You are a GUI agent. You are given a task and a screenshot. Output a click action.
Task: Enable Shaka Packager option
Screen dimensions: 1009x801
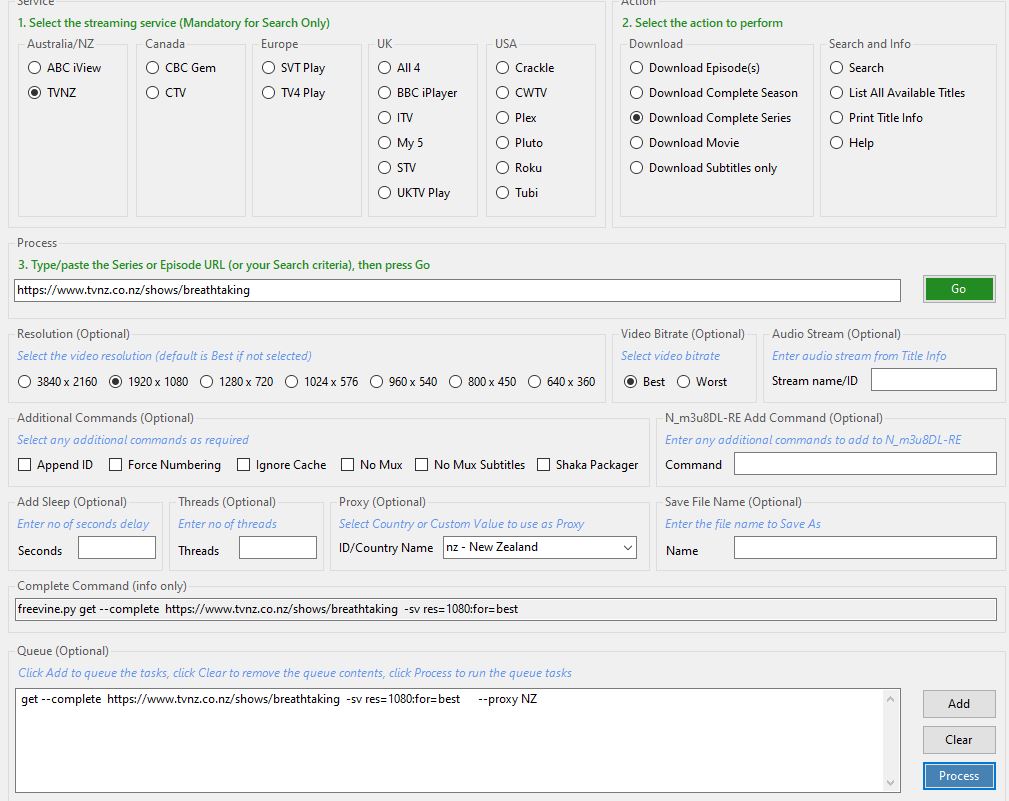(544, 465)
